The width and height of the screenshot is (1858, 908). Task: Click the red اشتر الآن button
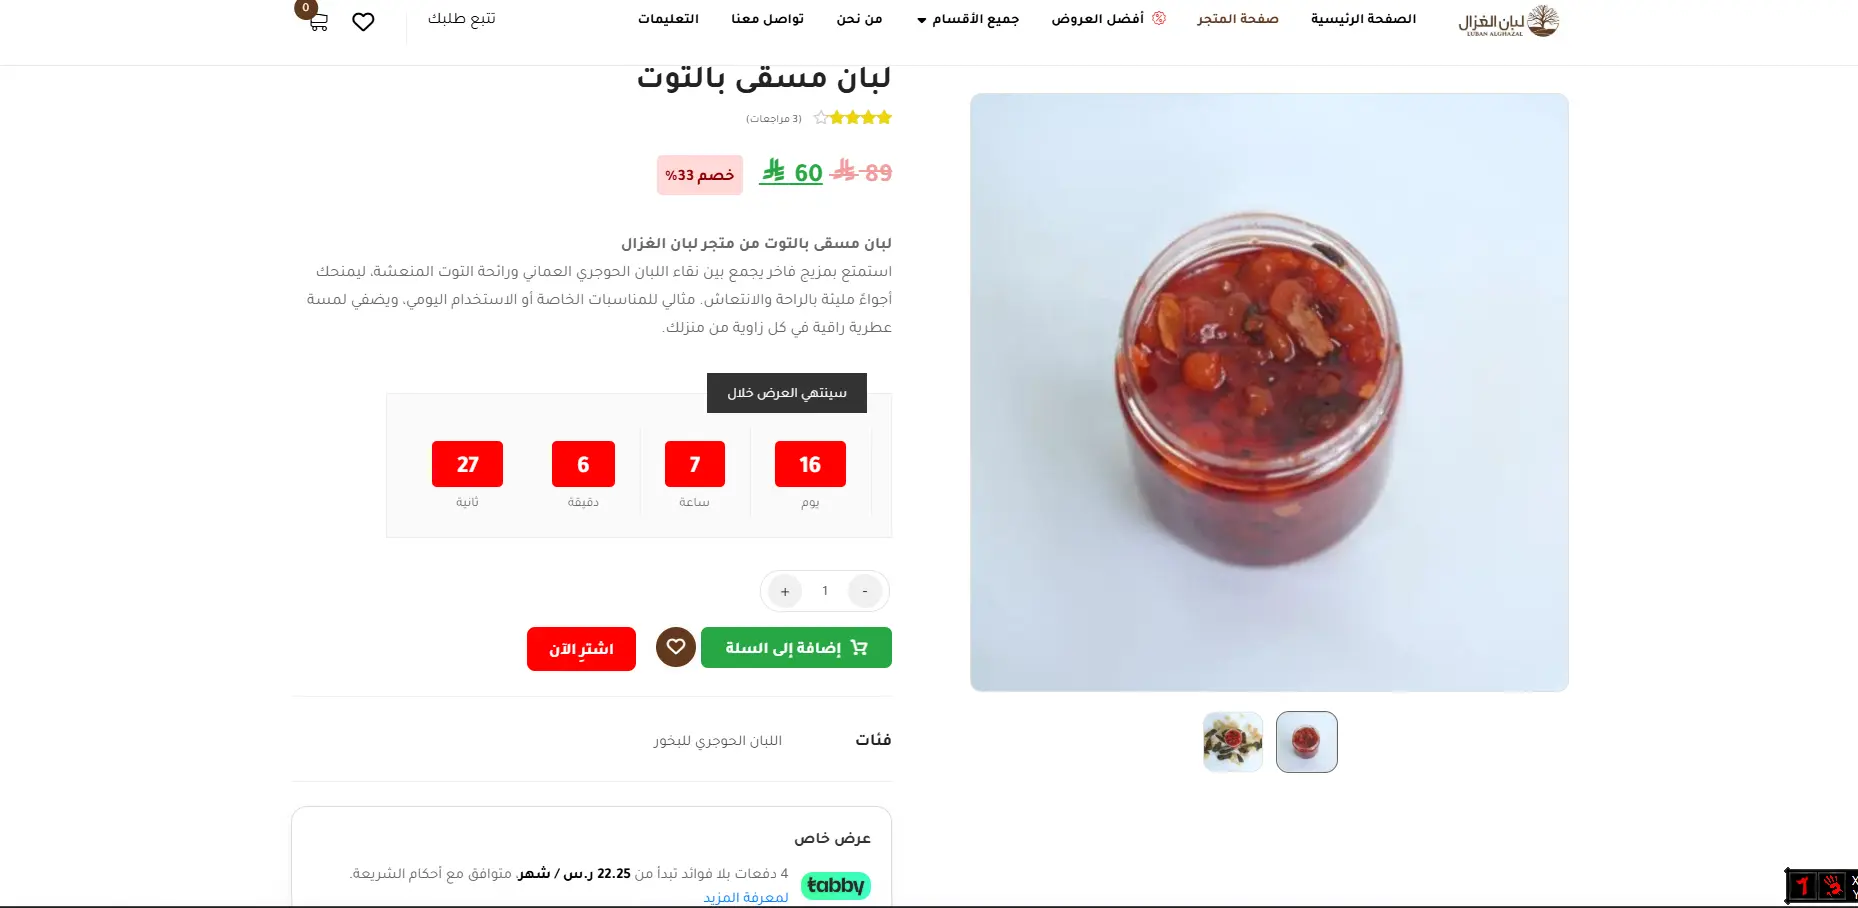pyautogui.click(x=581, y=649)
